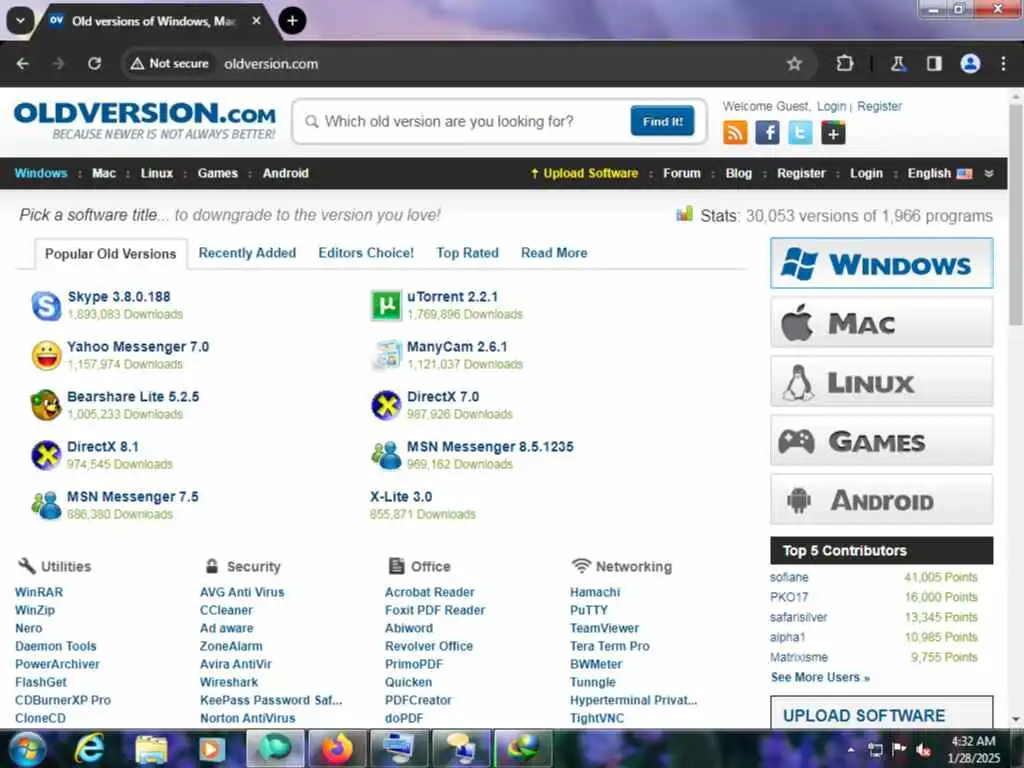Click the big Linux platform button
The width and height of the screenshot is (1024, 768).
pyautogui.click(x=881, y=382)
